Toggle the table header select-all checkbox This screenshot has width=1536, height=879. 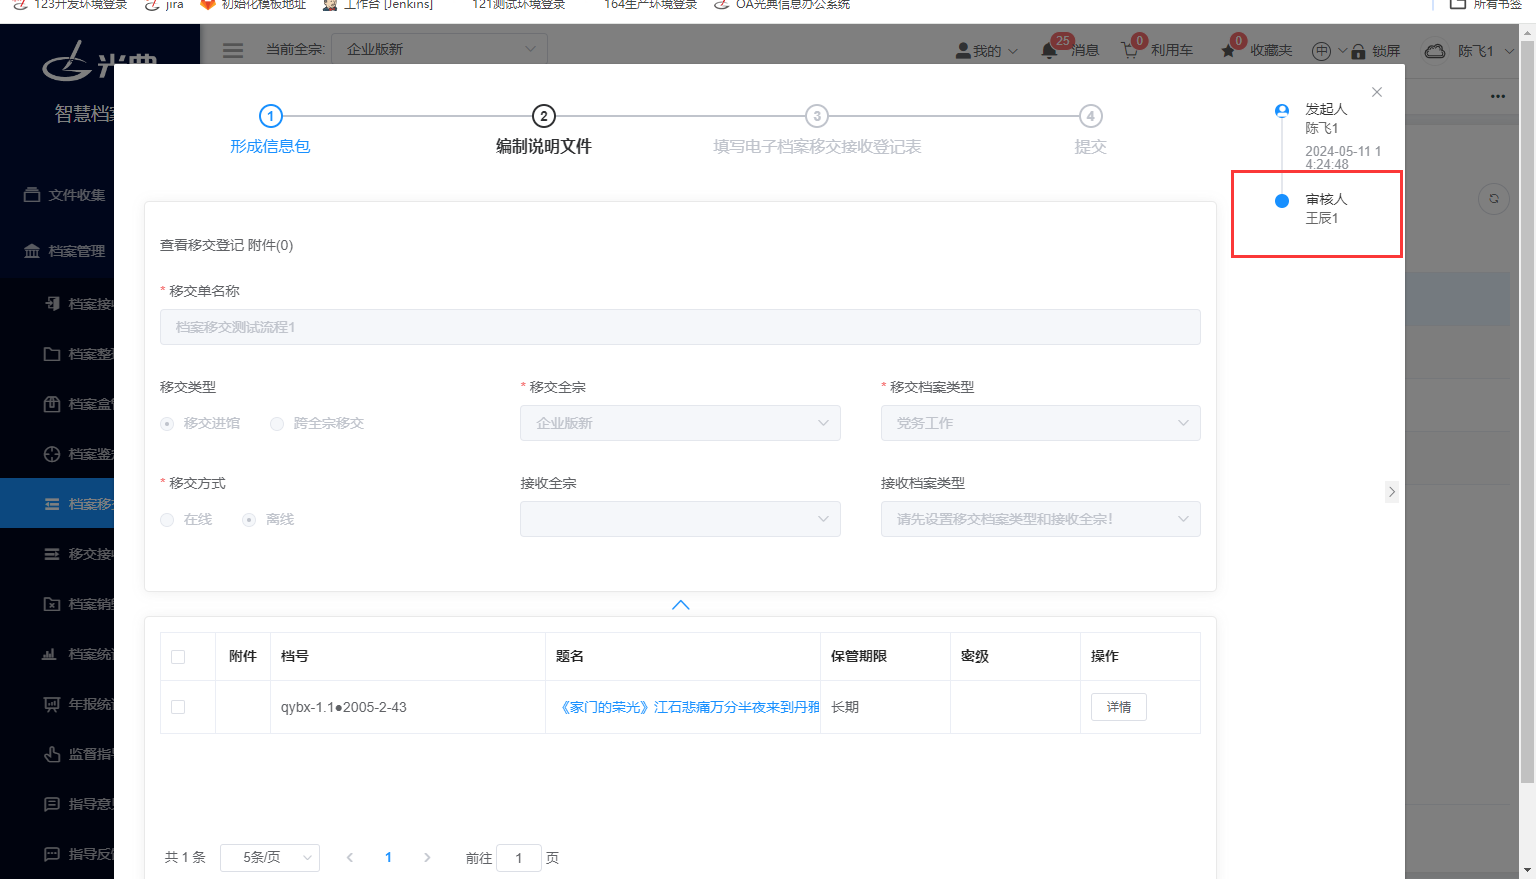pos(178,657)
